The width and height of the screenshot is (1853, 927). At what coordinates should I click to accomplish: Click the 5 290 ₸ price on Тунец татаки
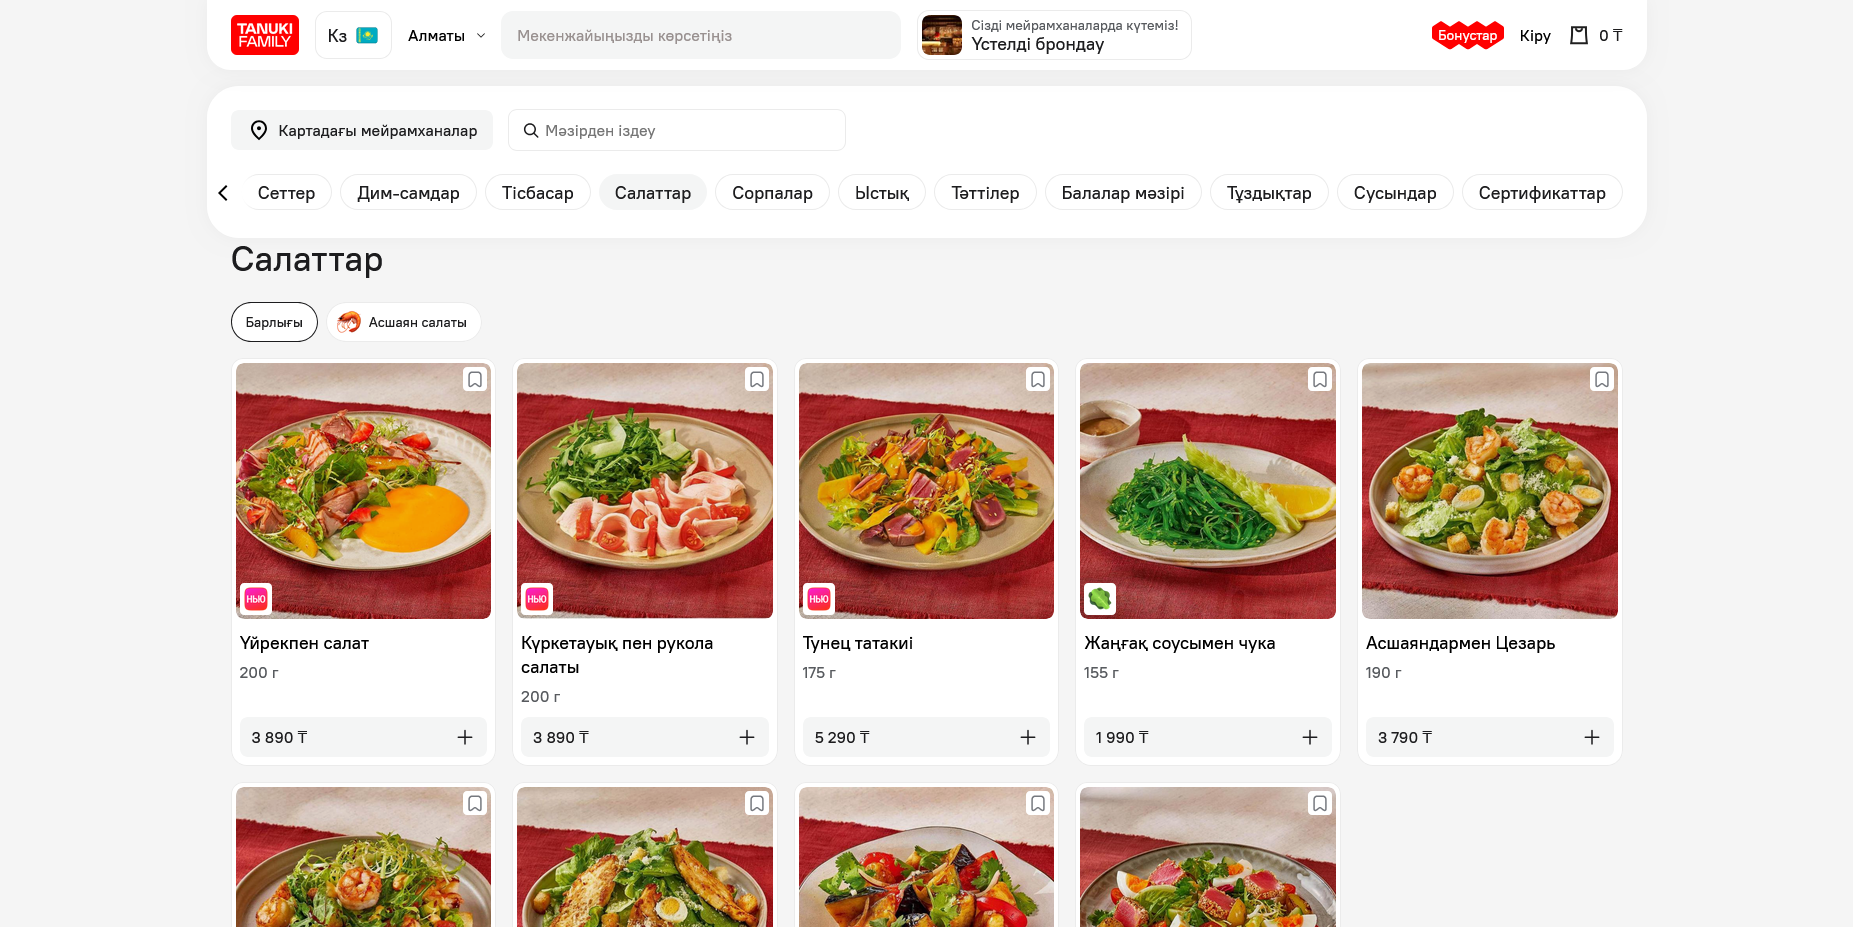[x=842, y=737]
